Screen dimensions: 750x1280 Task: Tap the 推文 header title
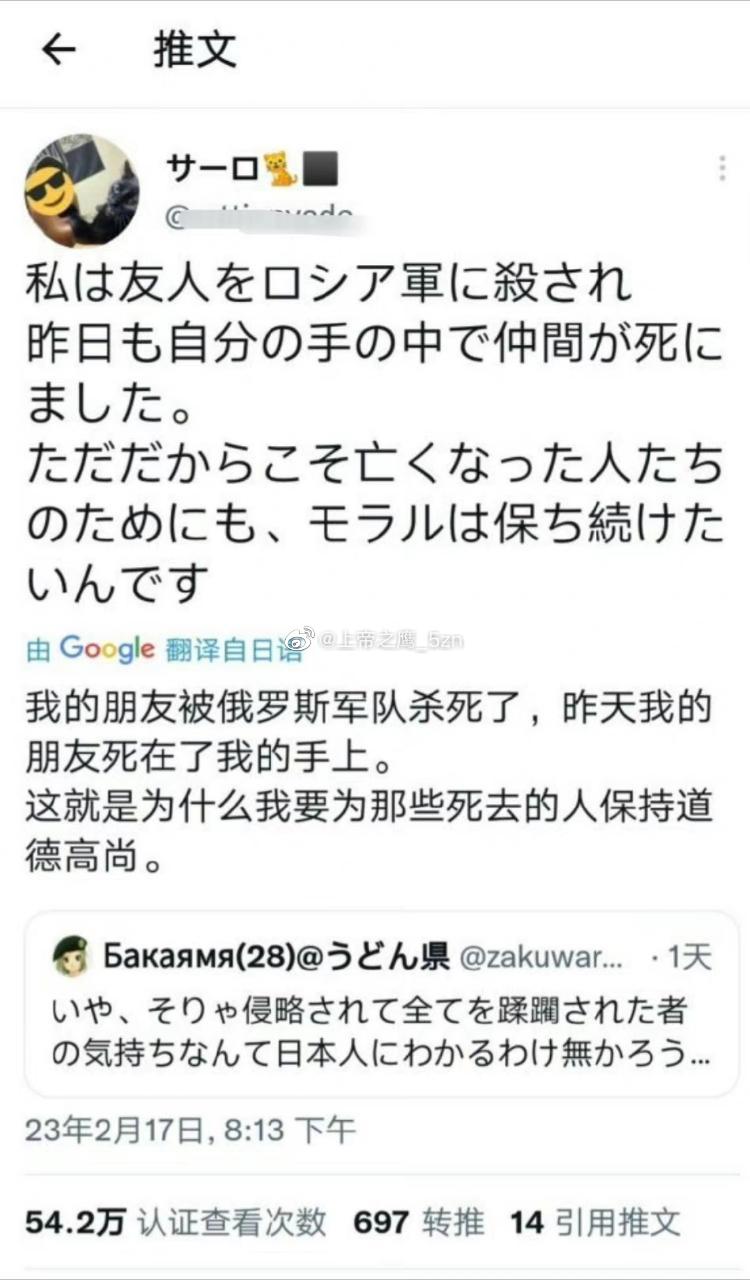pos(195,50)
